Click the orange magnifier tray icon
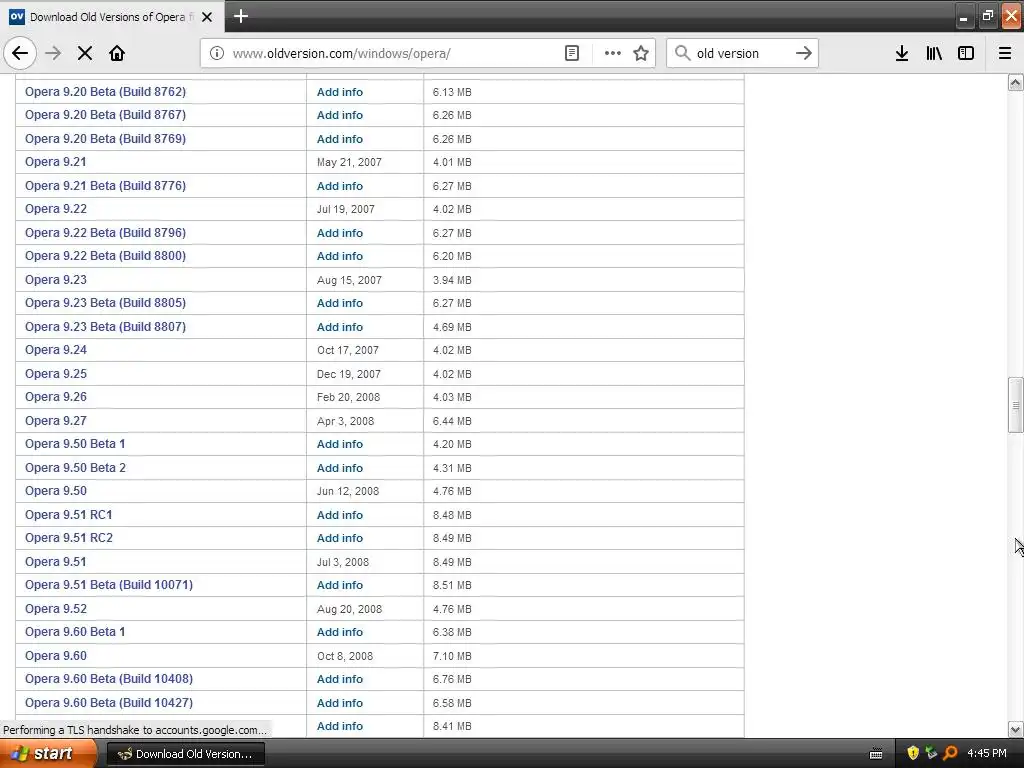1024x768 pixels. click(950, 754)
